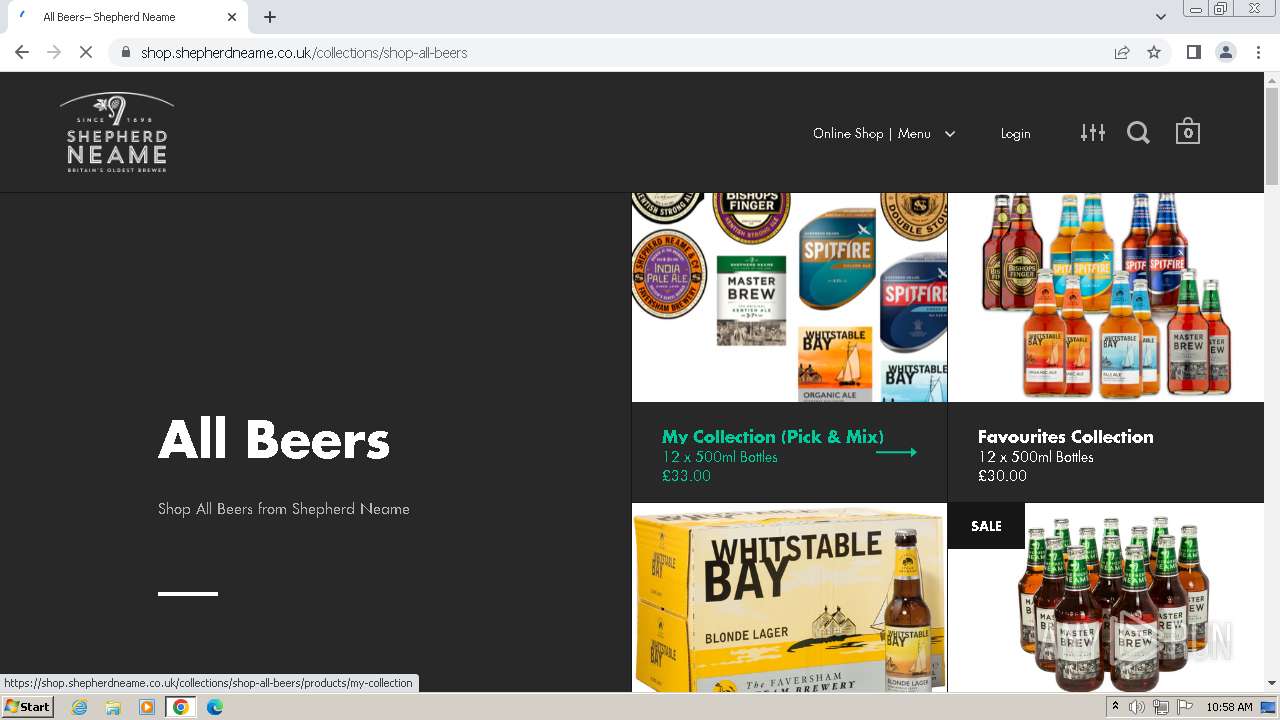
Task: Click the All Beers heading
Action: tap(274, 440)
